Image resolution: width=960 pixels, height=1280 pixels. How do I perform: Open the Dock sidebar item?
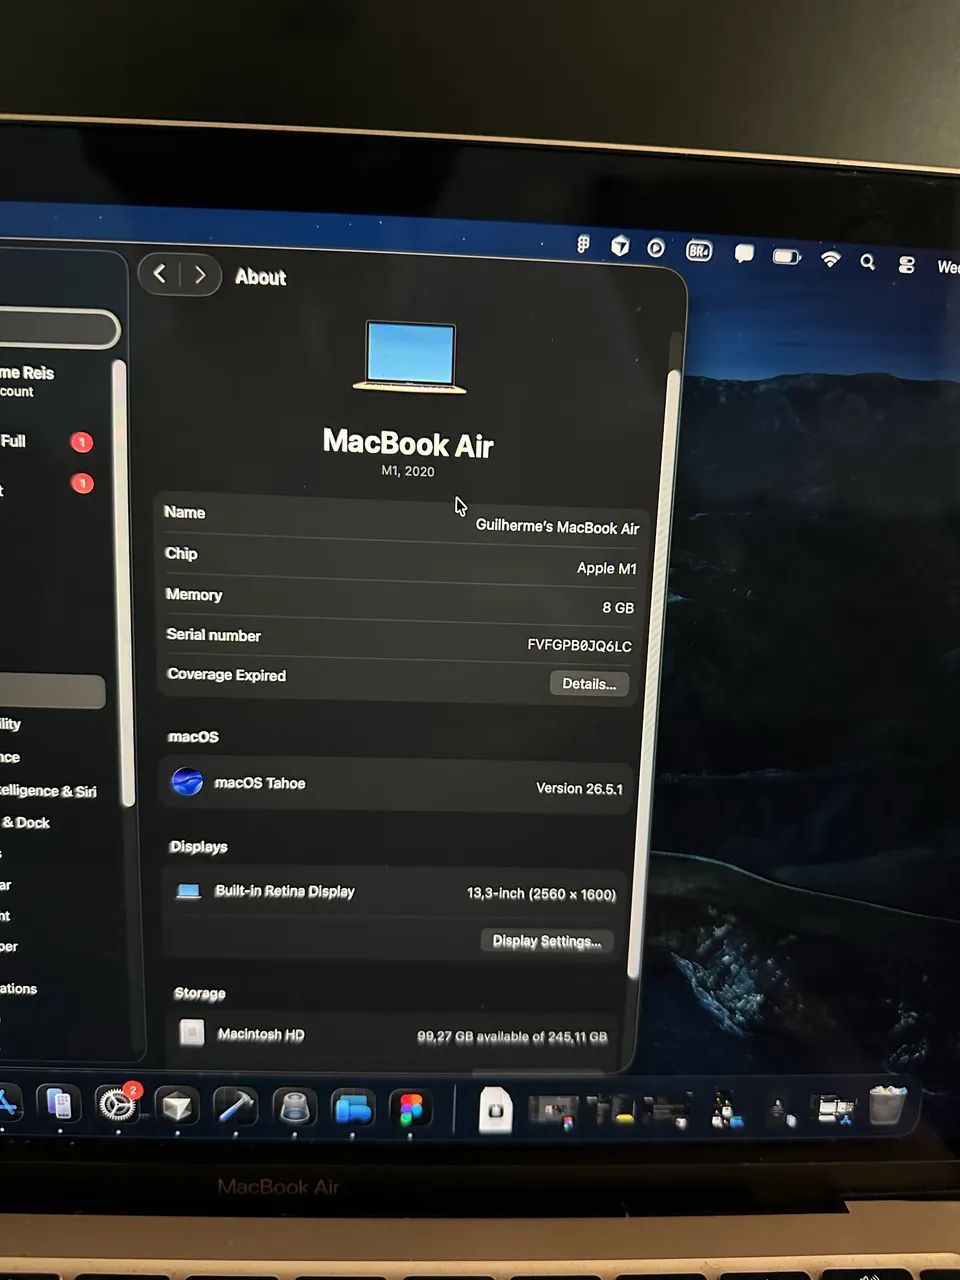point(27,822)
